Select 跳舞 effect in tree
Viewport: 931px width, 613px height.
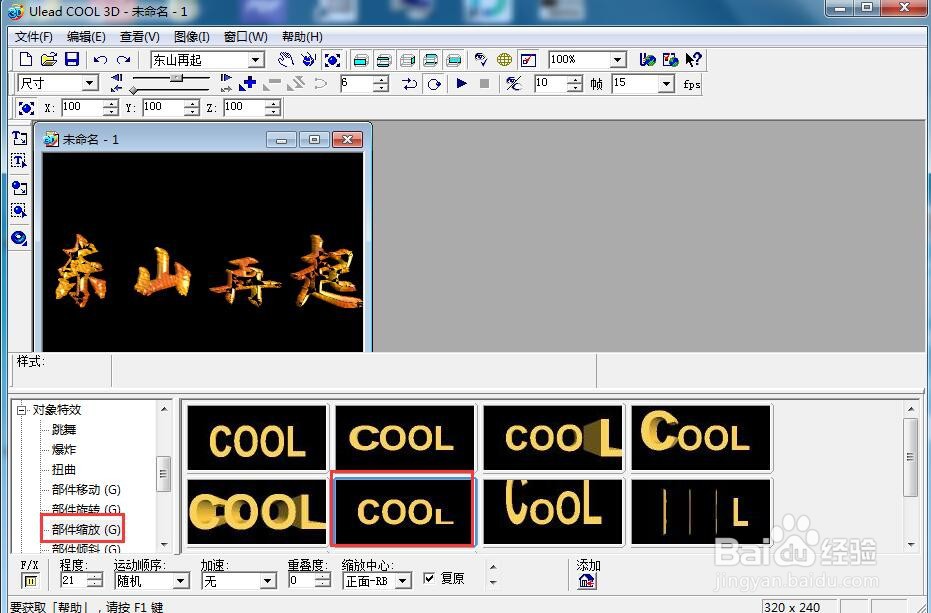64,429
